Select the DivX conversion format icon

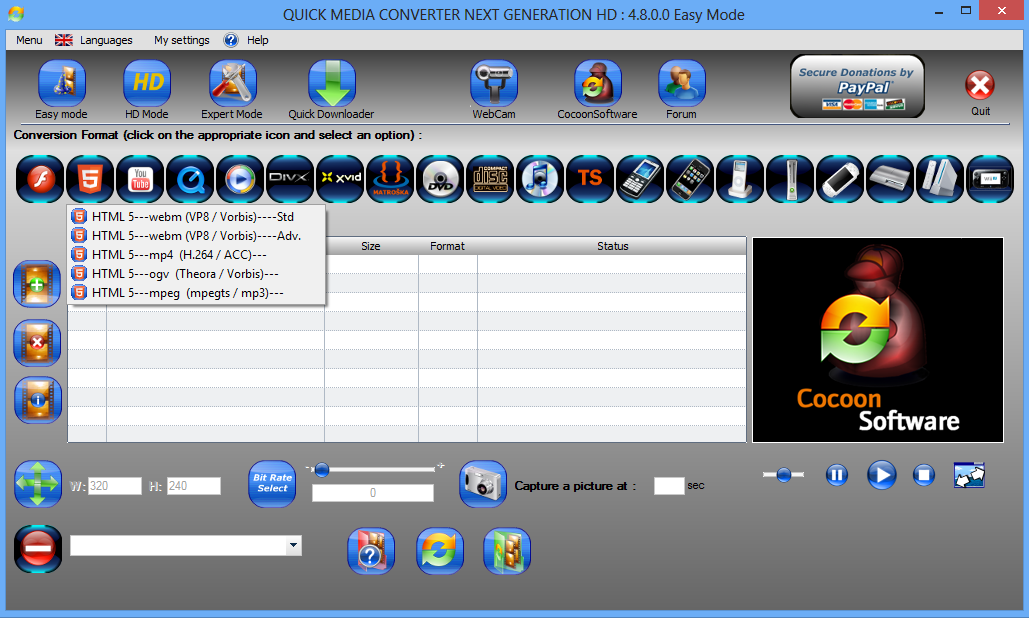[290, 179]
